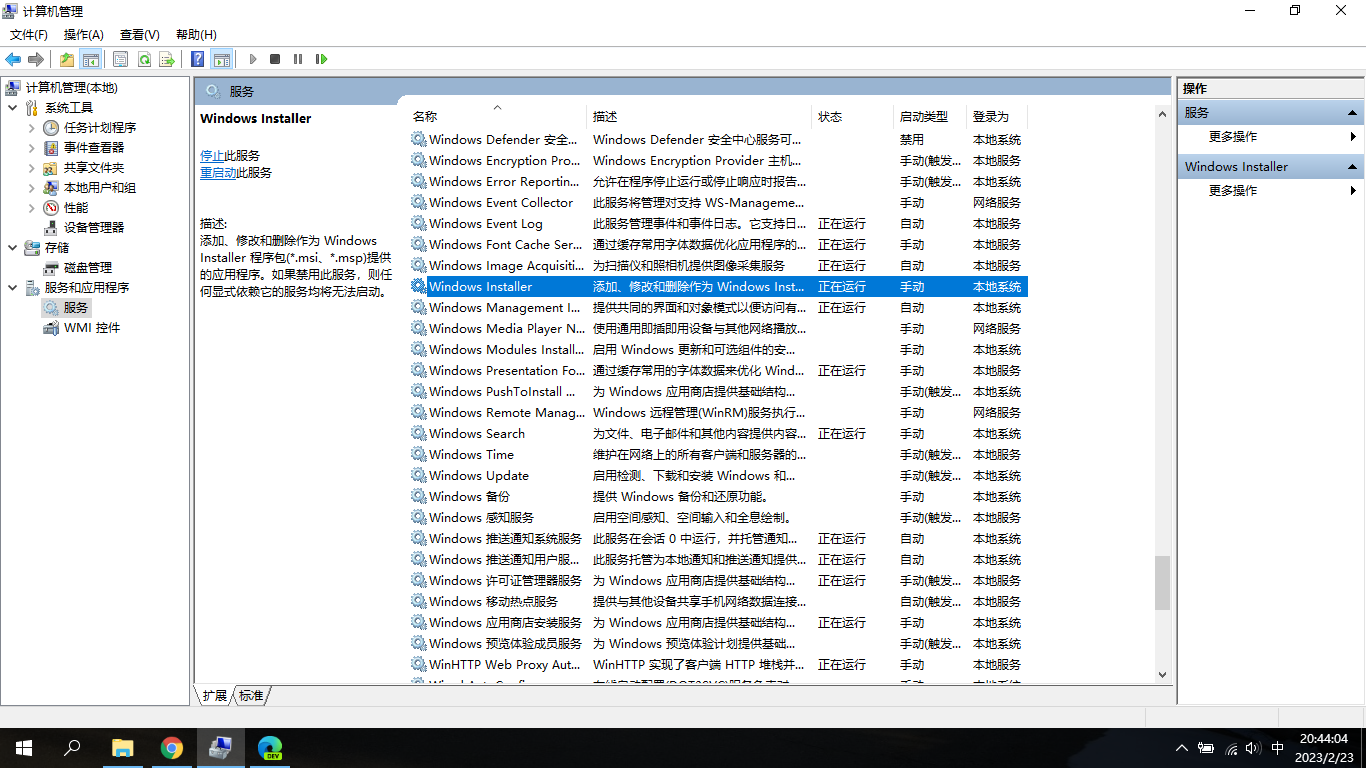Image resolution: width=1366 pixels, height=768 pixels.
Task: Click the 停止 service link
Action: coord(212,156)
